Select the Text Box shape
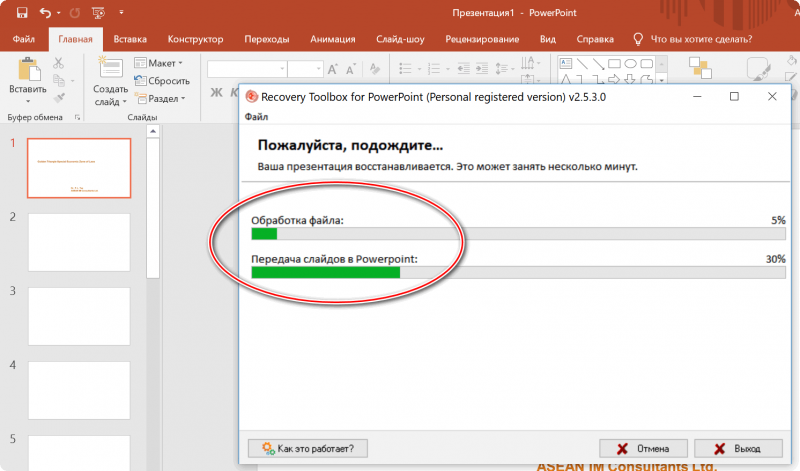This screenshot has height=471, width=800. point(566,63)
